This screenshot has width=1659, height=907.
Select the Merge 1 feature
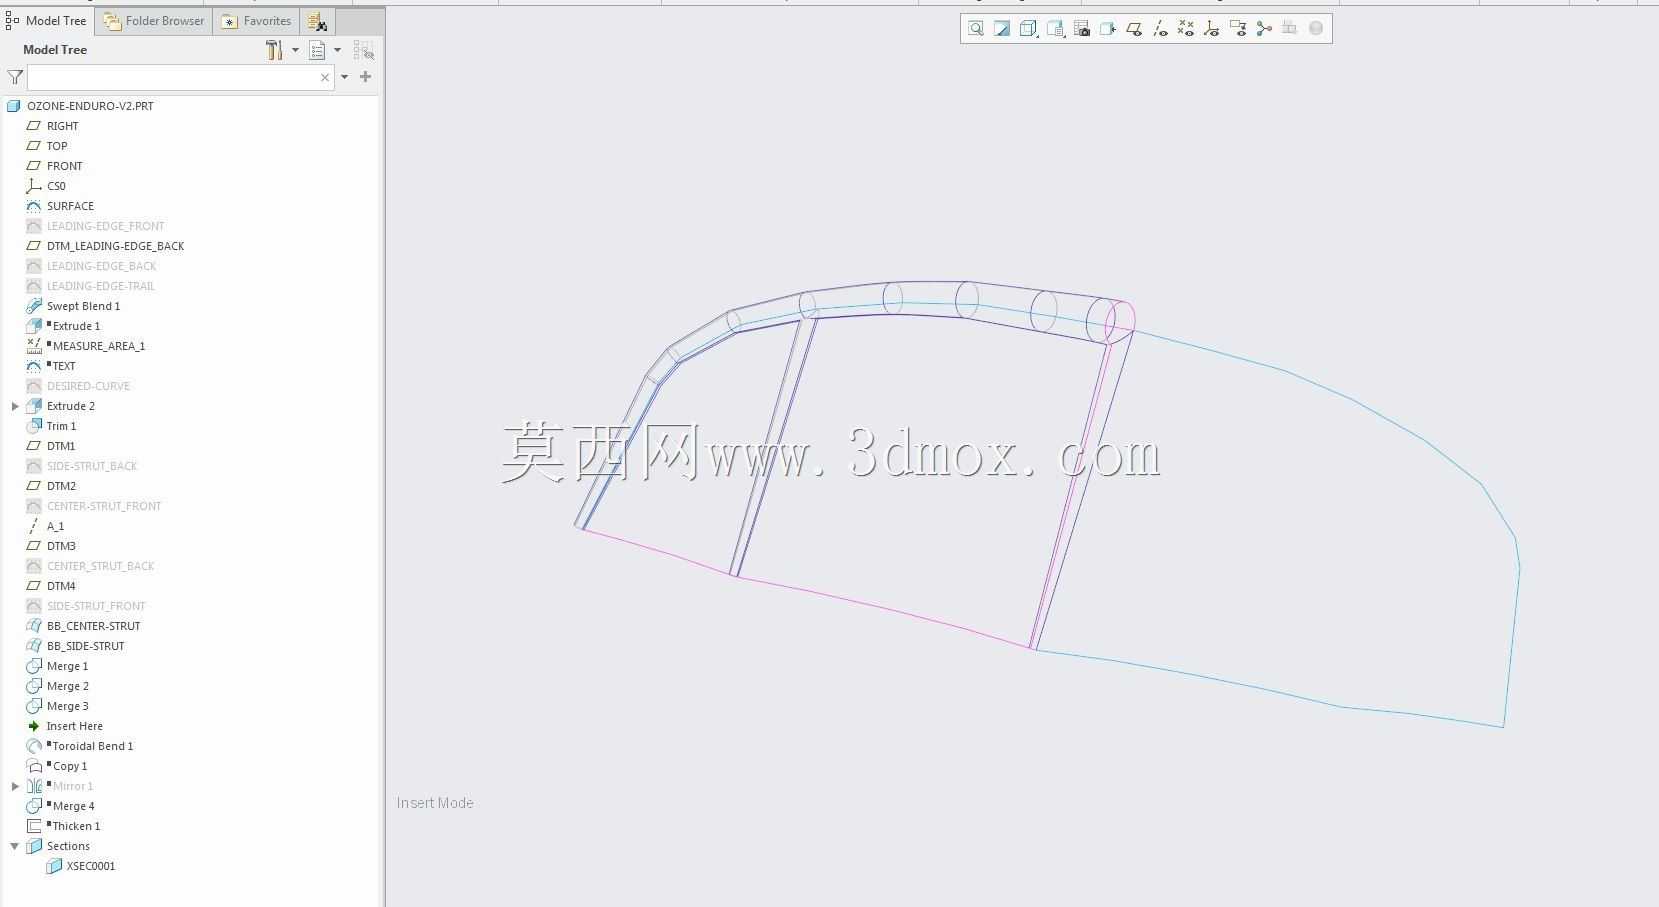67,666
